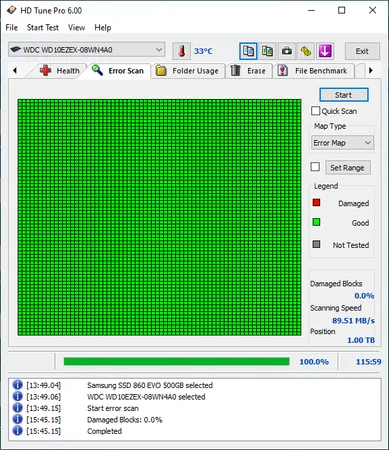Click info icon beside WDC selected log entry

point(17,396)
